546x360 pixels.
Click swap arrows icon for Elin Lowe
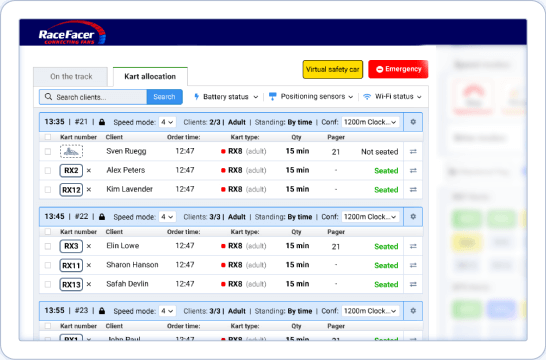coord(413,246)
